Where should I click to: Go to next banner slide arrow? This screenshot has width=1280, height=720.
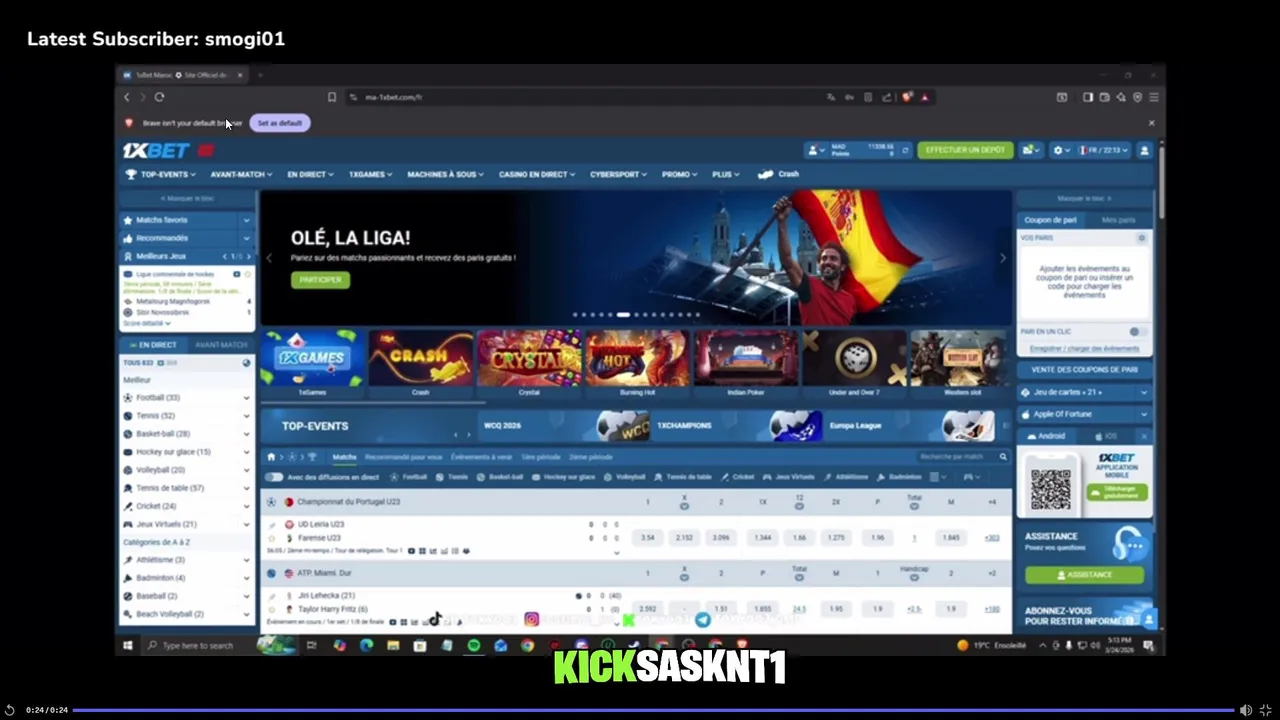click(1003, 258)
